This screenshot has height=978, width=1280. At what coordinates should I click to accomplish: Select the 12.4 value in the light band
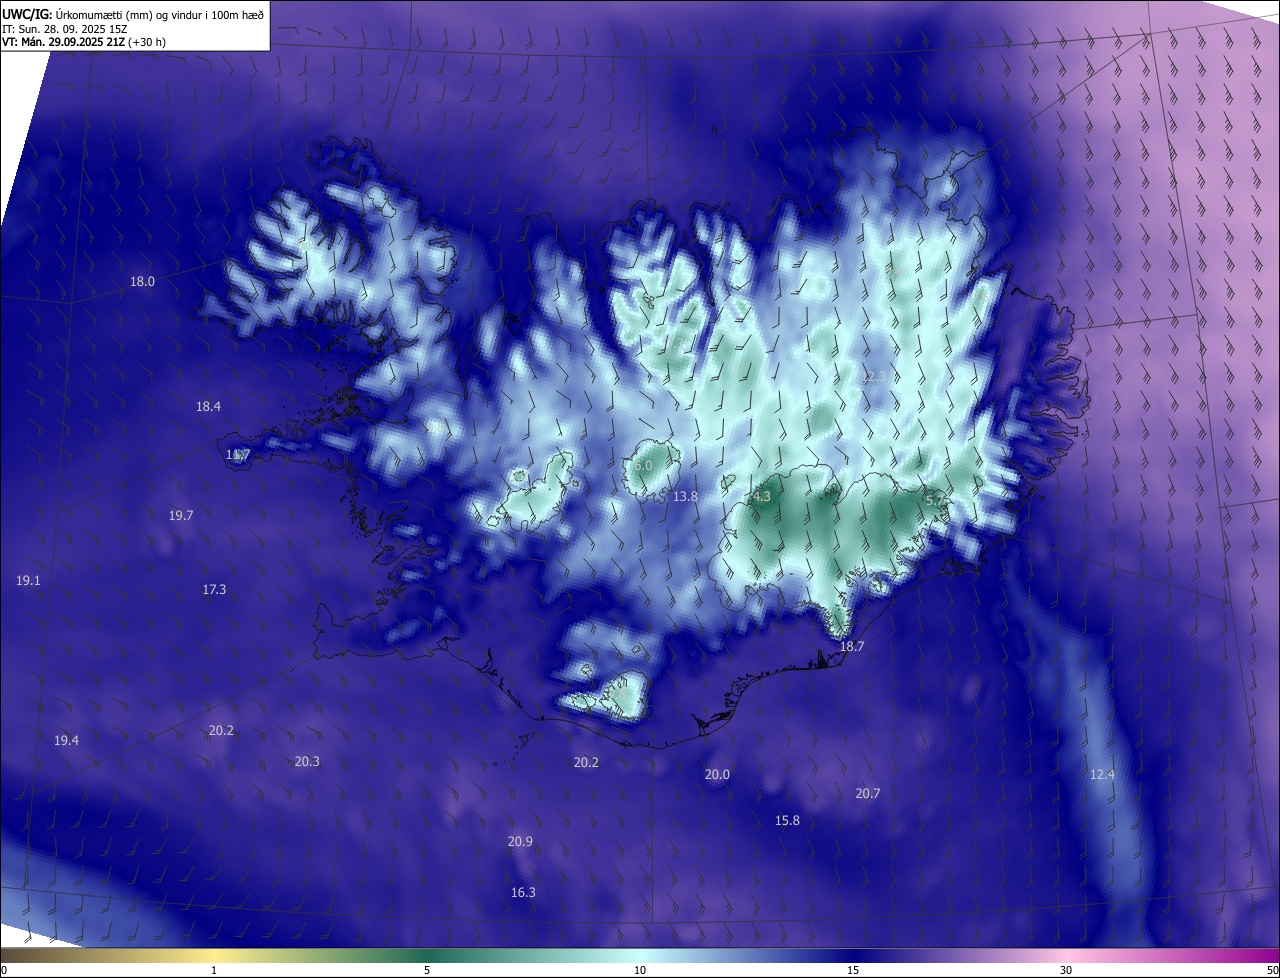point(1102,775)
